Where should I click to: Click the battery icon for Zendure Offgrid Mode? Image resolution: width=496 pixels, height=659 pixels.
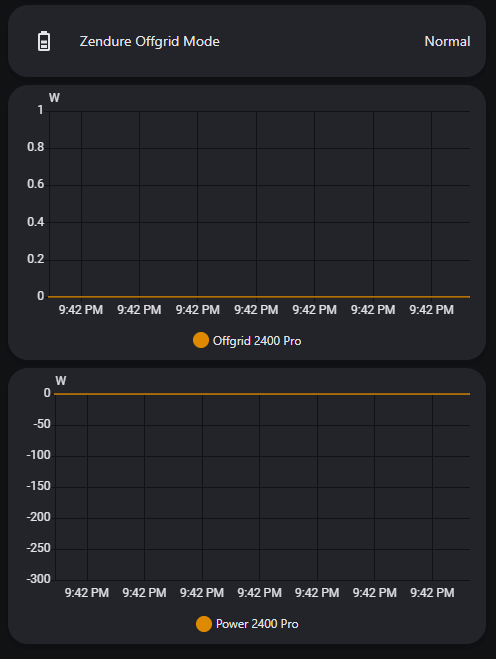[x=44, y=41]
